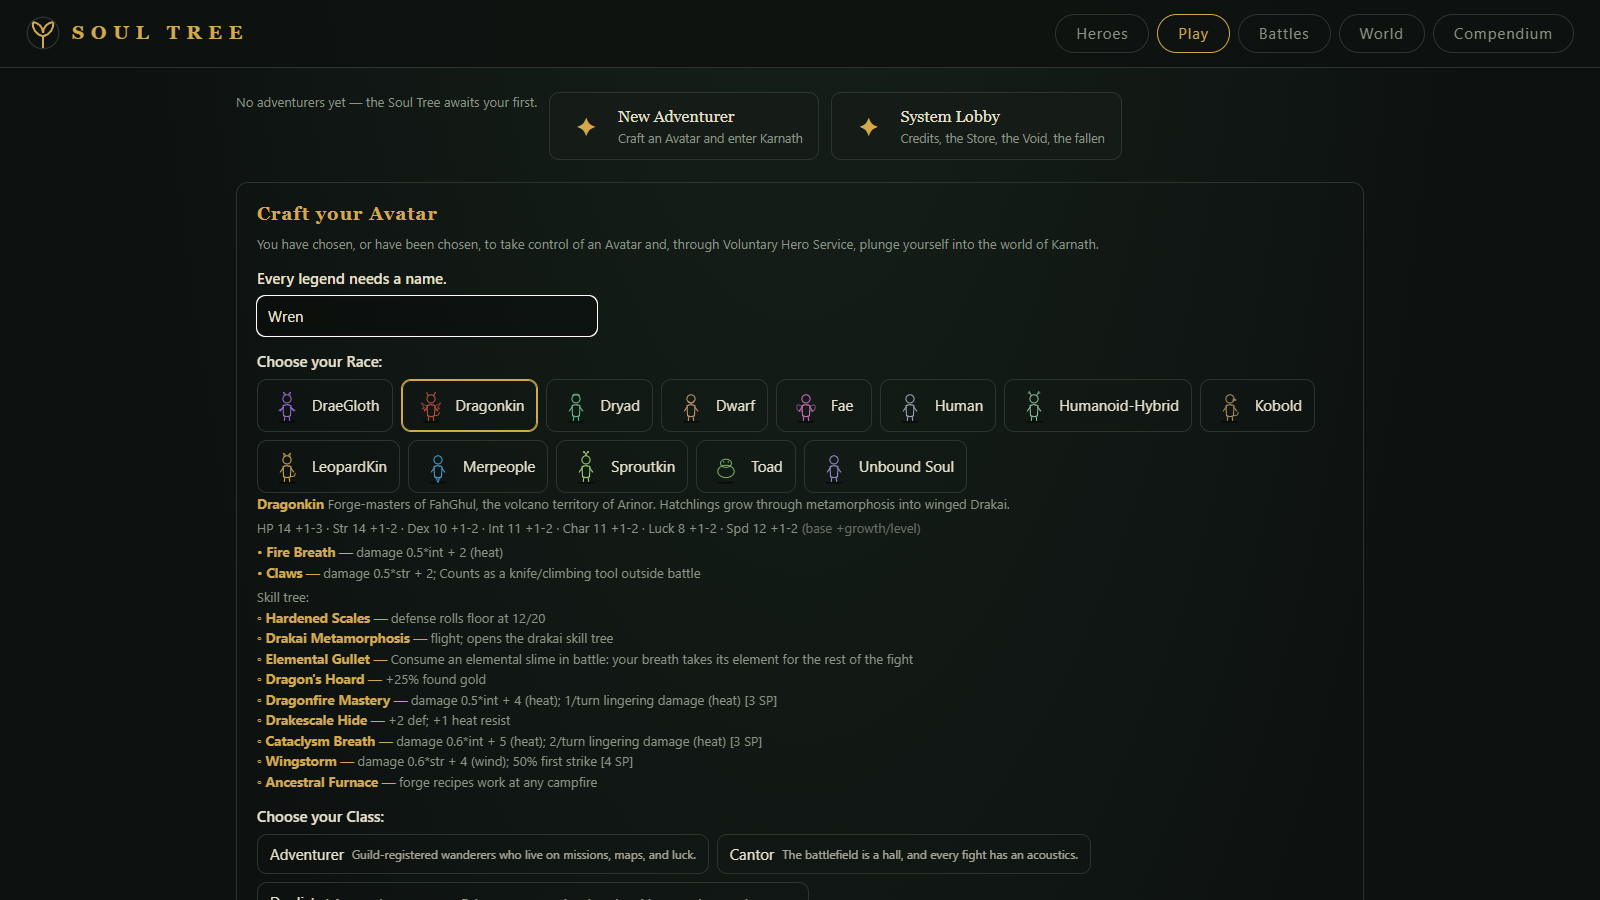Click the avatar name input field
The image size is (1600, 900).
click(427, 316)
